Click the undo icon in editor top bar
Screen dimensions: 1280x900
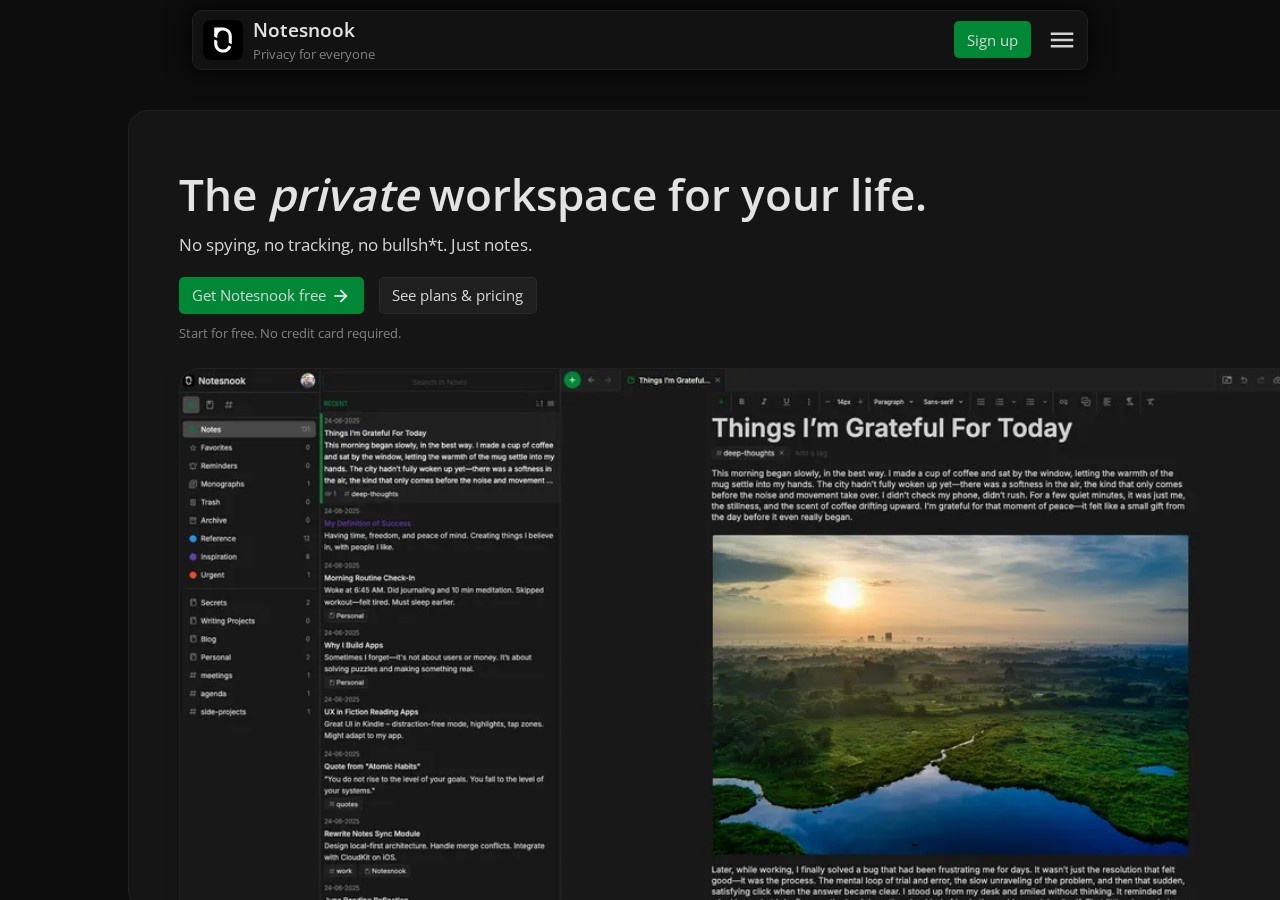click(1244, 380)
